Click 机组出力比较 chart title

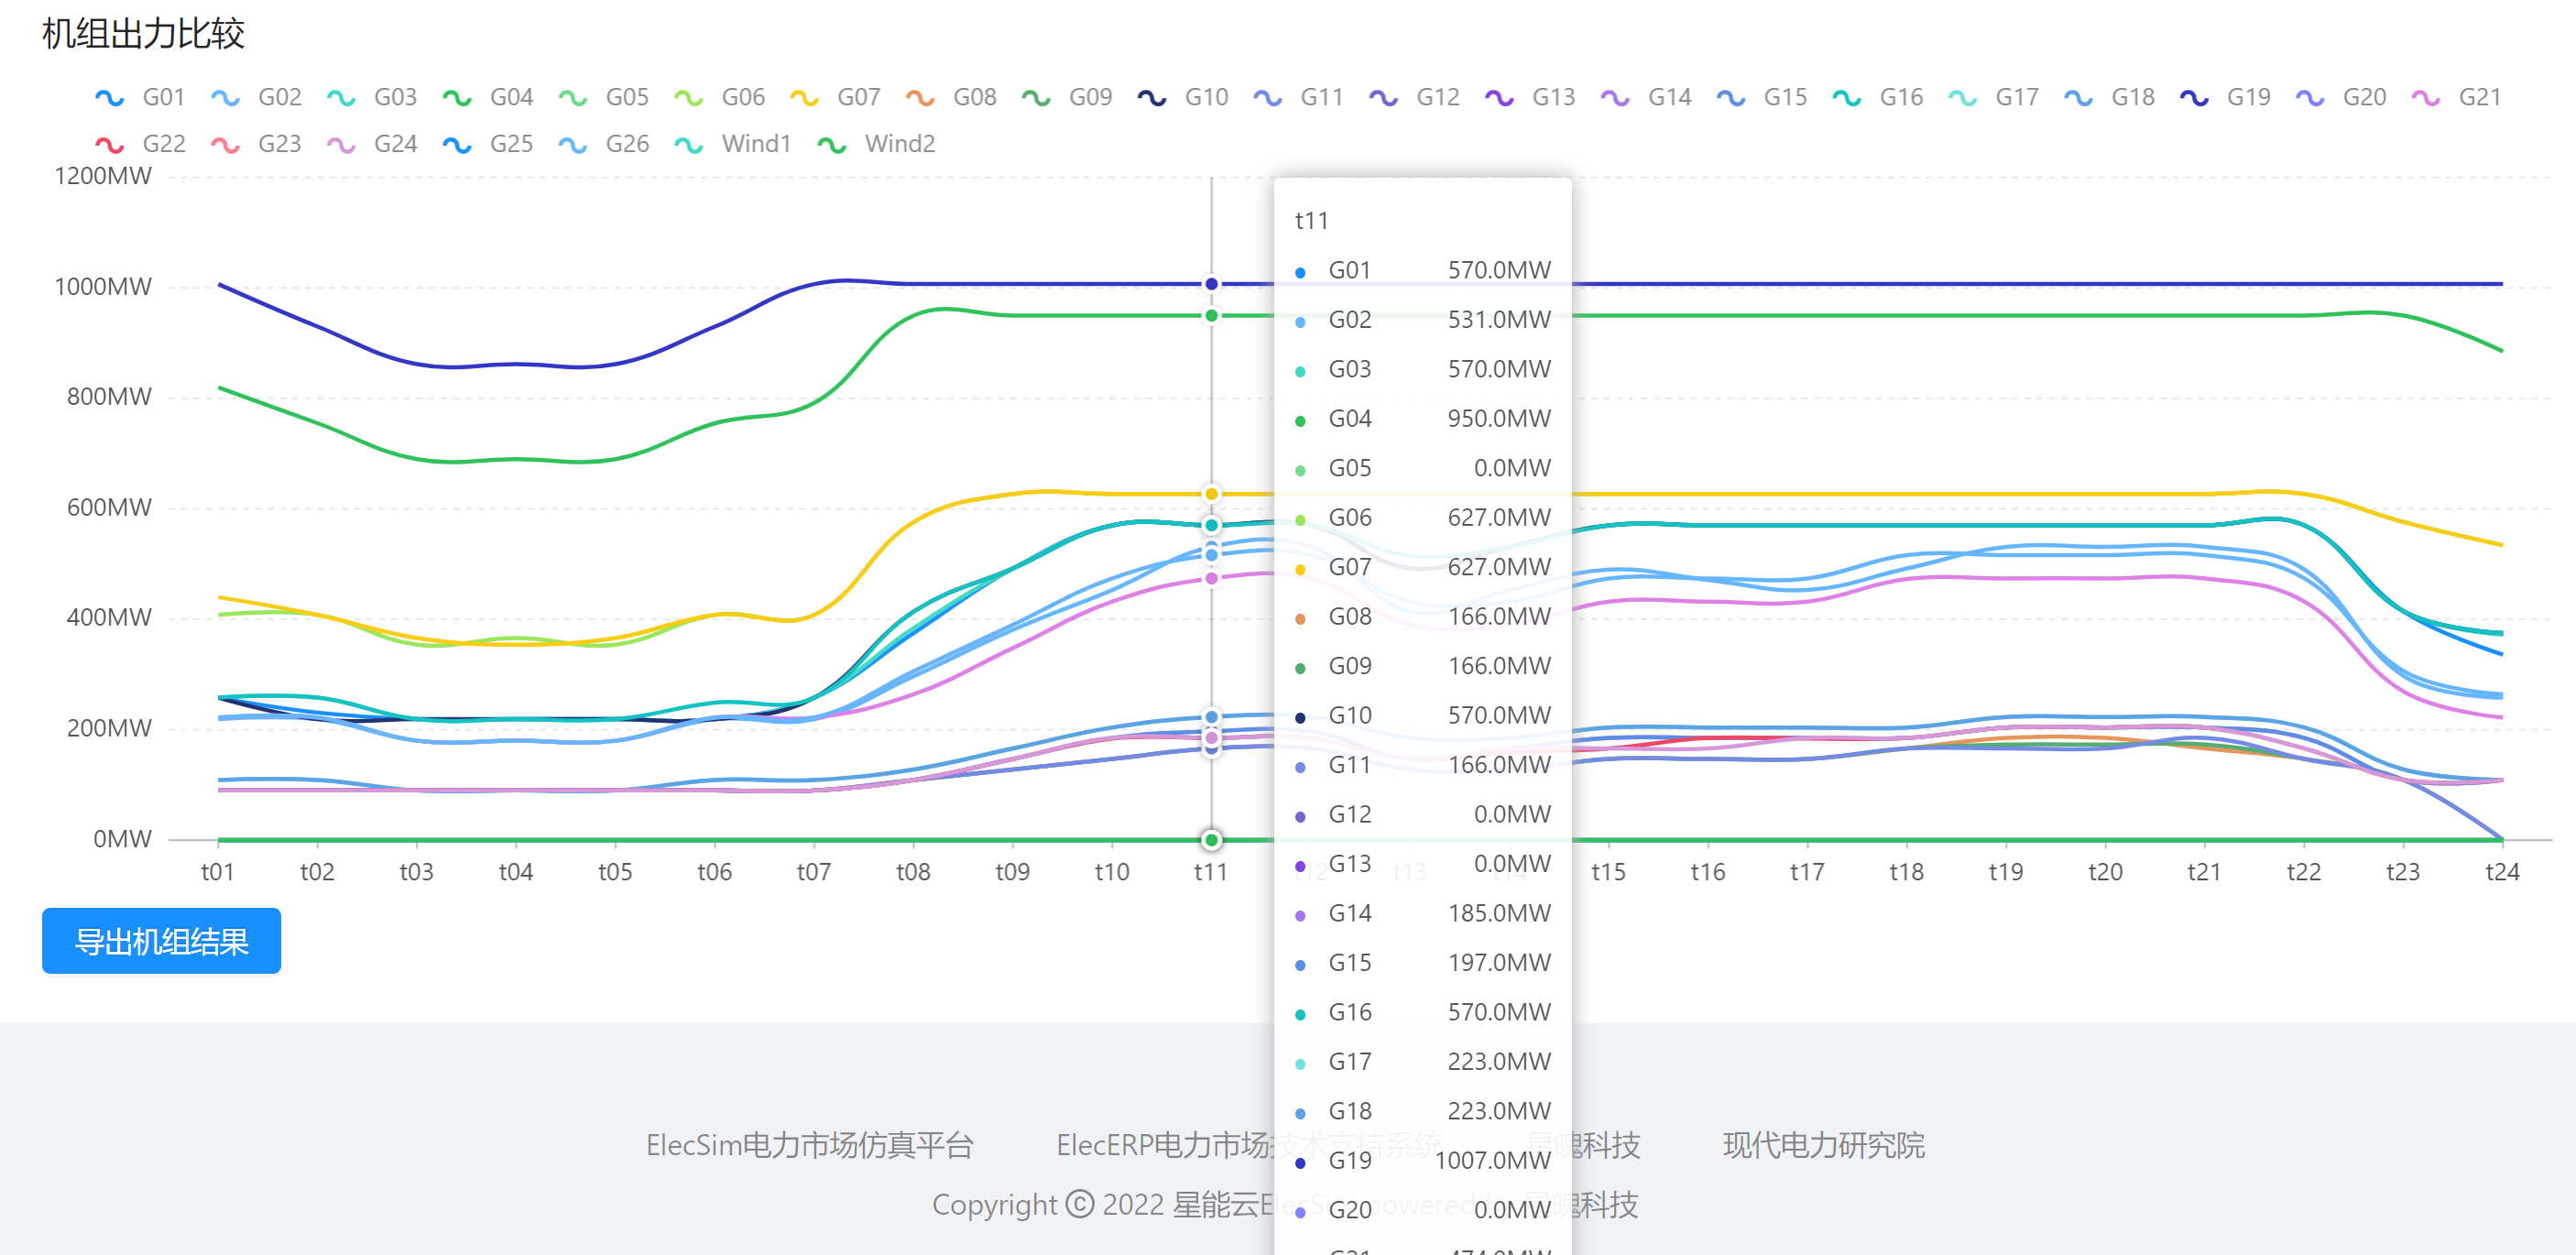coord(143,34)
